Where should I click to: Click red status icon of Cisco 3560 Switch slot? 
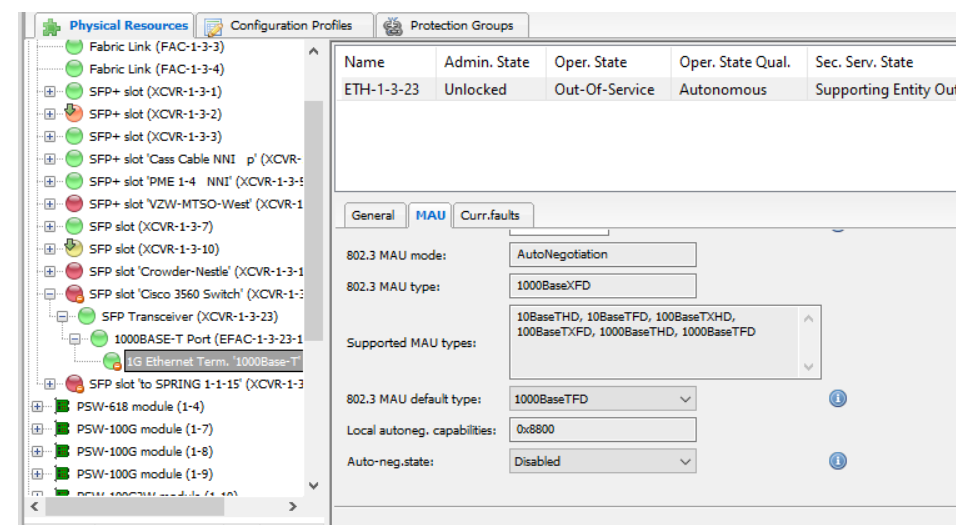[75, 294]
